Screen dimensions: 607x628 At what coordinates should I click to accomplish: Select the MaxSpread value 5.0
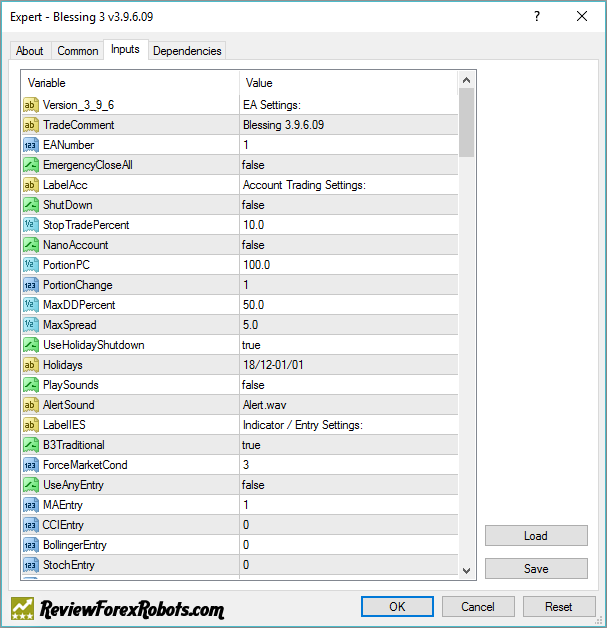pyautogui.click(x=251, y=325)
